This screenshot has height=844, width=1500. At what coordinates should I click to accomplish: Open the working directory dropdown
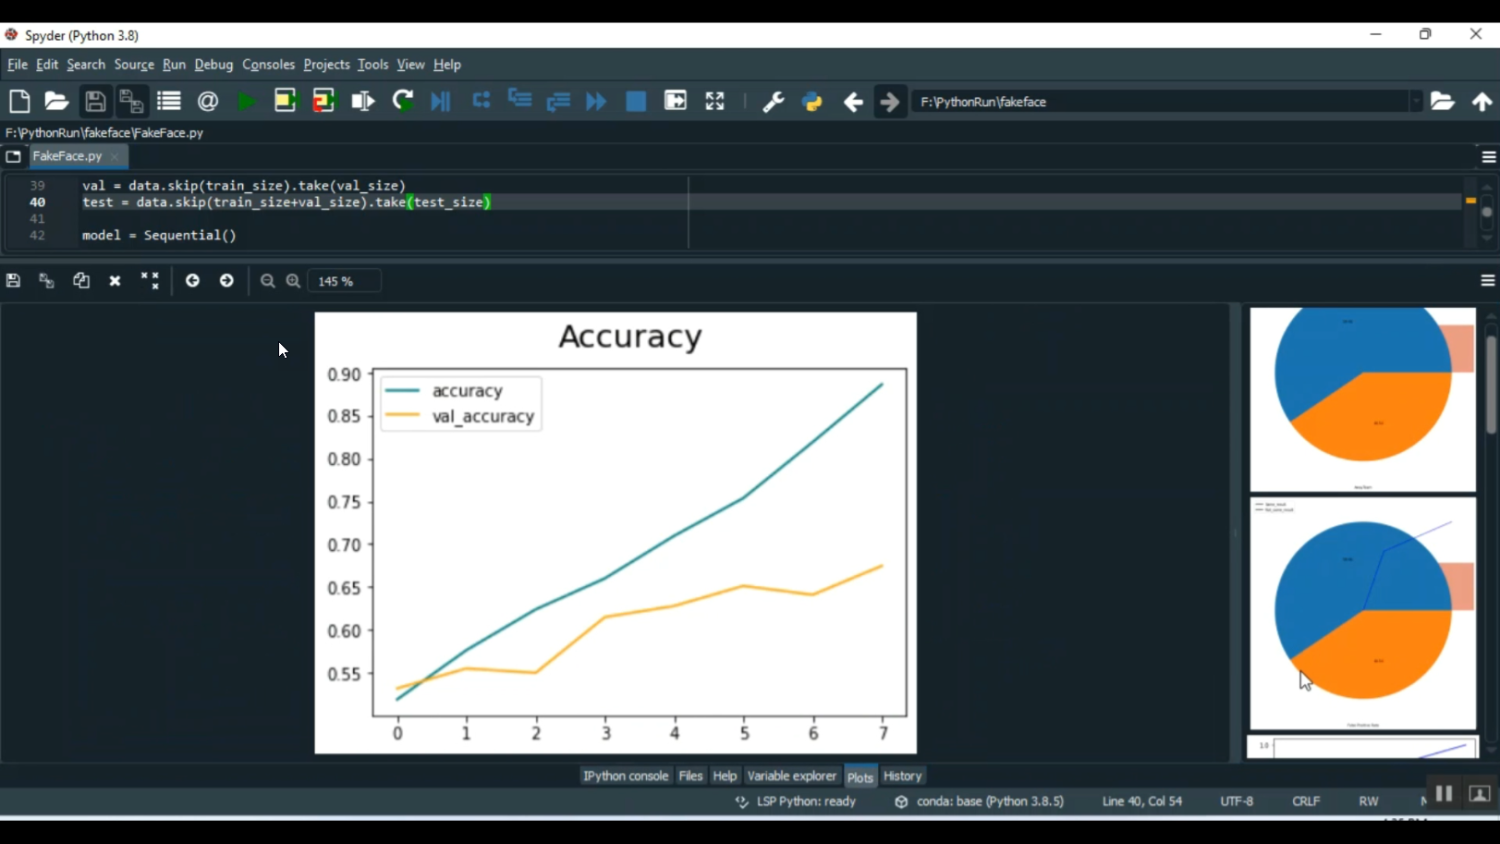[x=1416, y=101]
